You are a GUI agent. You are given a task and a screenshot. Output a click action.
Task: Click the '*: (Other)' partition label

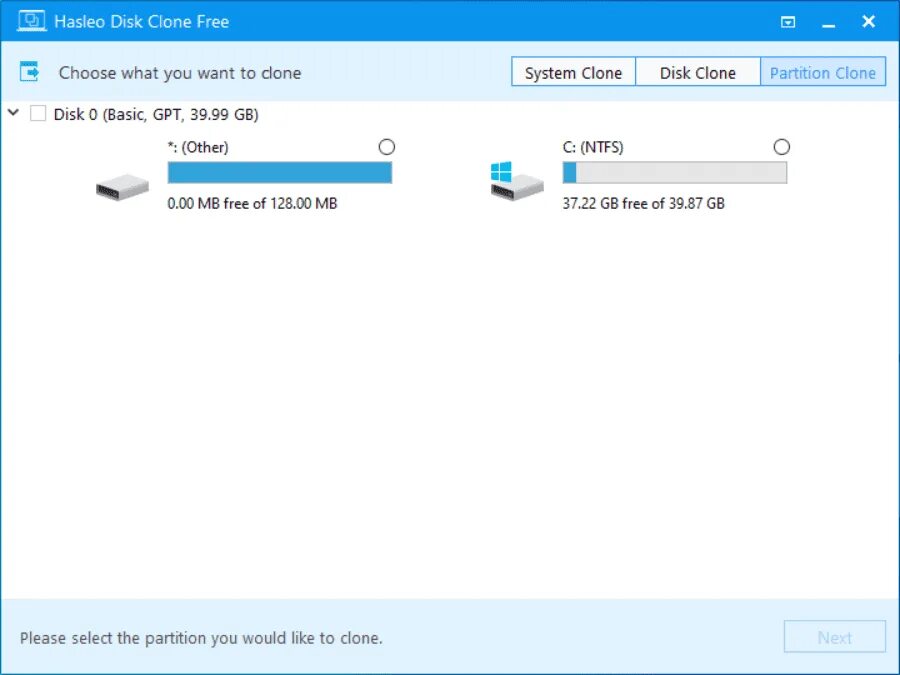[198, 148]
